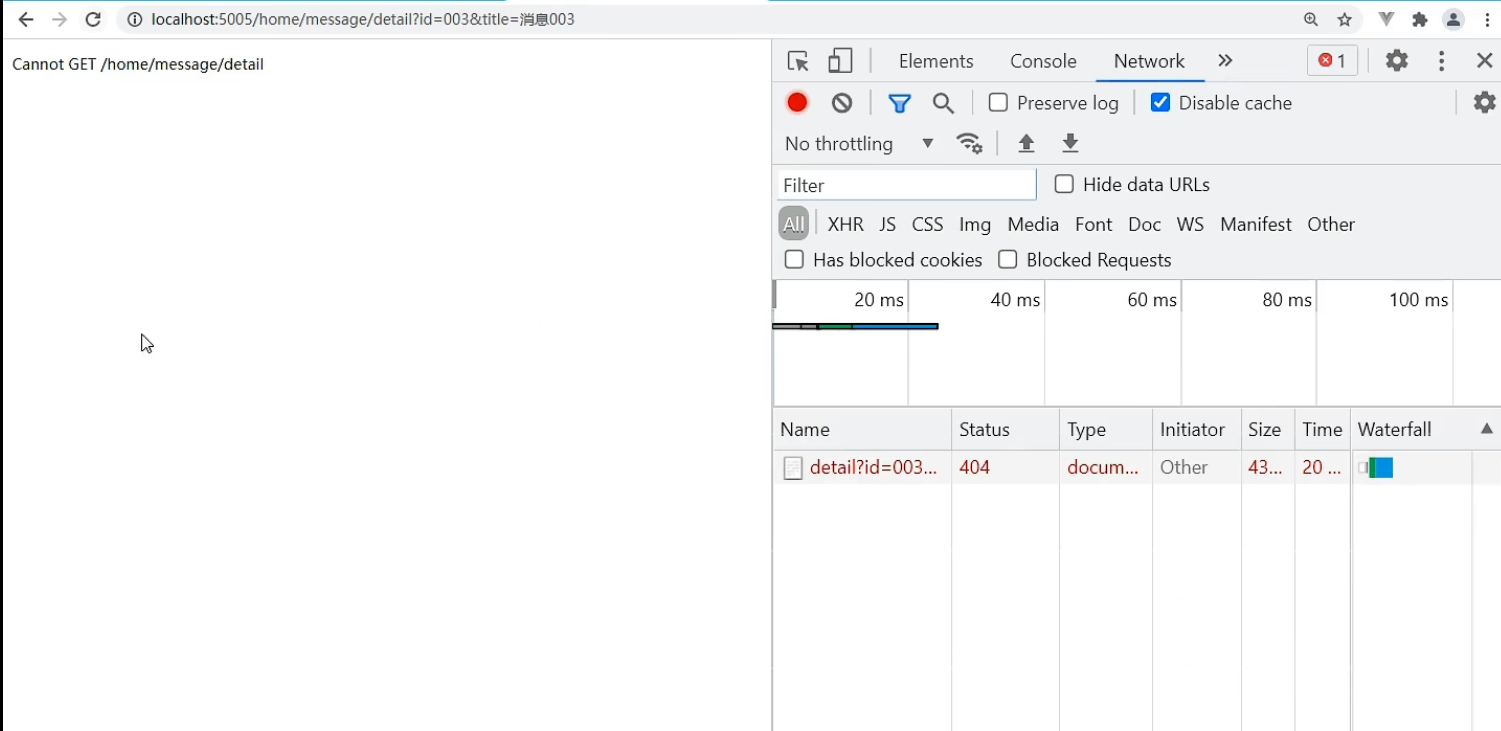Stop recording network log
The width and height of the screenshot is (1501, 731).
pos(797,102)
